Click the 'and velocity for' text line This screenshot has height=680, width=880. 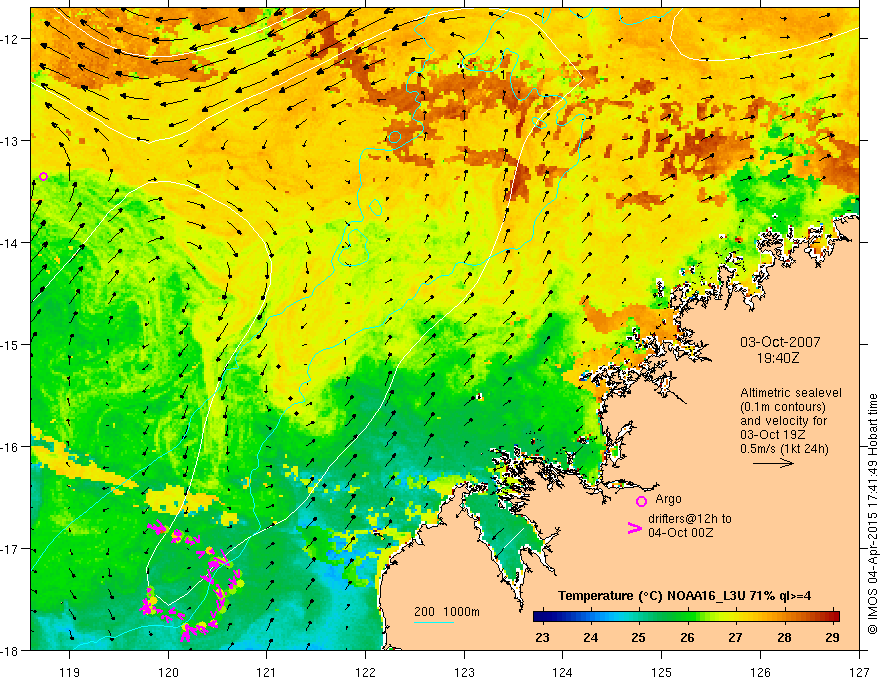point(783,421)
